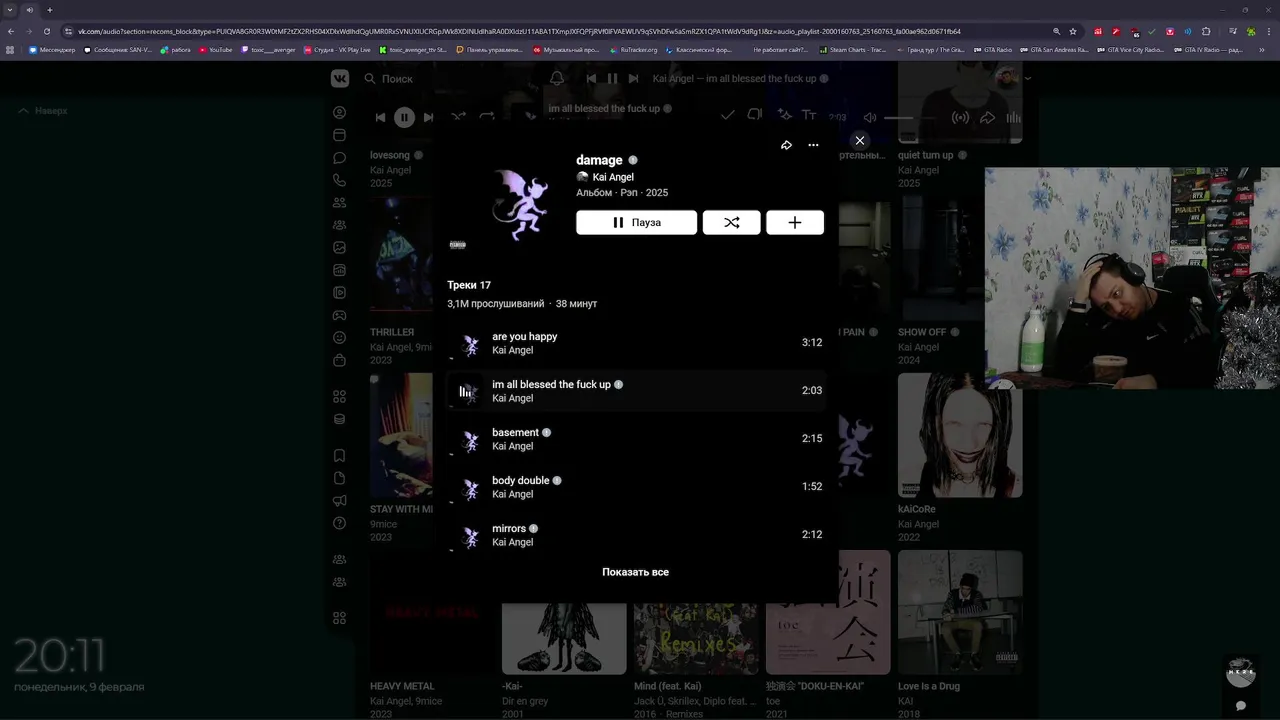Open messenger icon in VK sidebar
Screen dimensions: 1280x720
[340, 158]
